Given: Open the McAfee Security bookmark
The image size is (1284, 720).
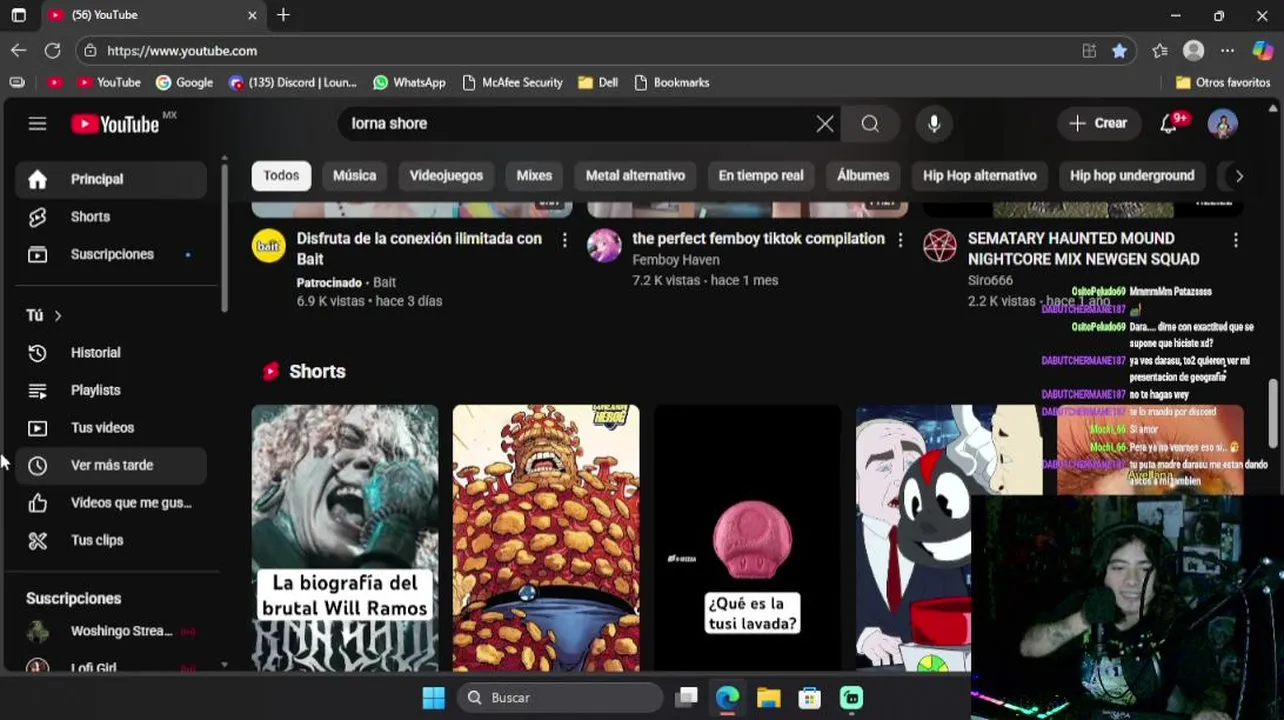Looking at the screenshot, I should click(x=512, y=82).
